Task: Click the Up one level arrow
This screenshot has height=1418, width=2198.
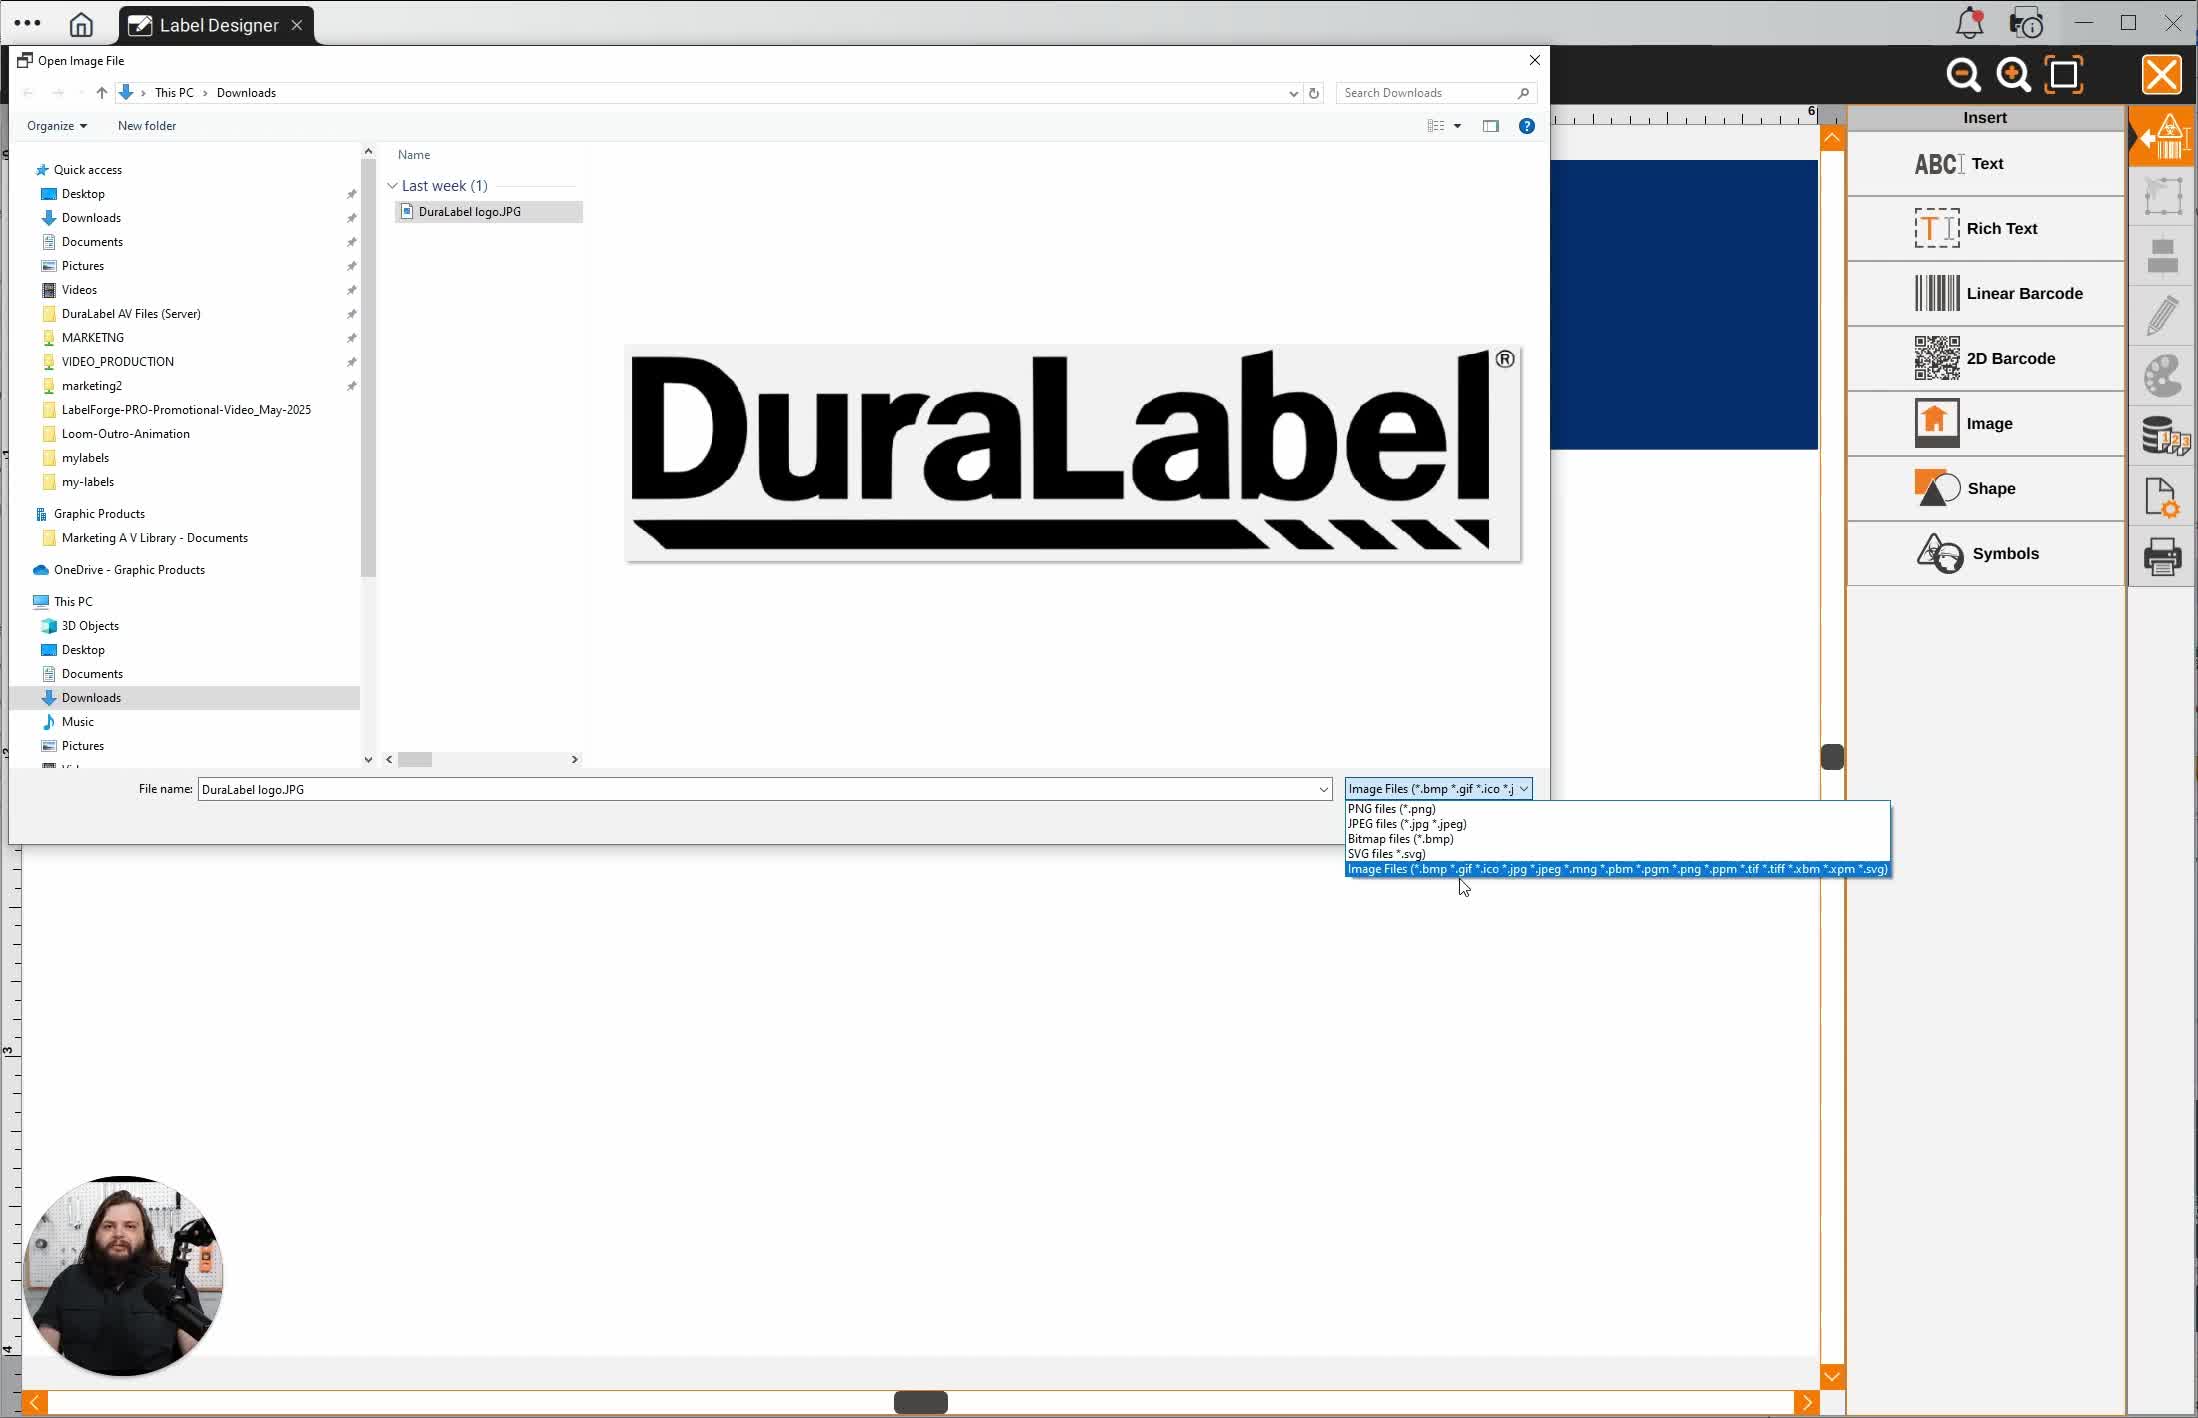Action: click(x=101, y=93)
